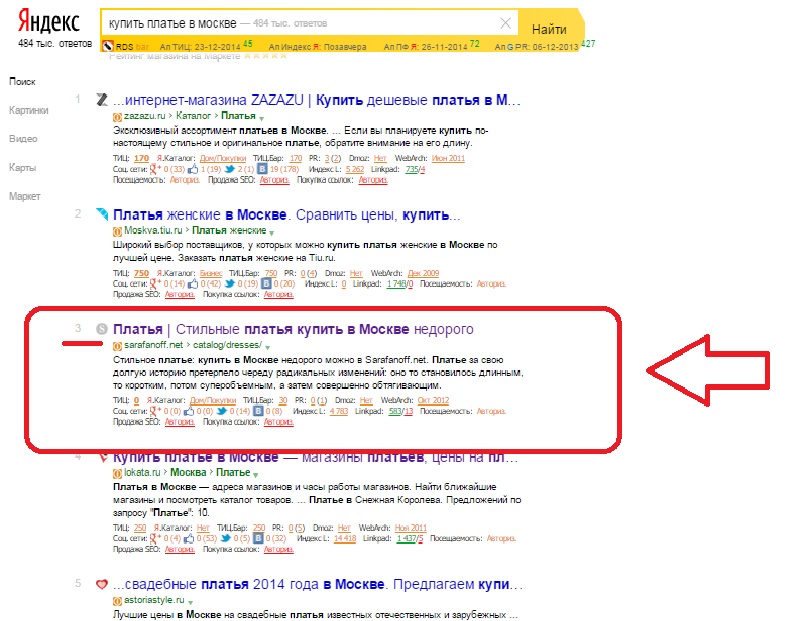This screenshot has height=621, width=807.
Task: Click VK icon in lokata.ru stats
Action: (258, 538)
